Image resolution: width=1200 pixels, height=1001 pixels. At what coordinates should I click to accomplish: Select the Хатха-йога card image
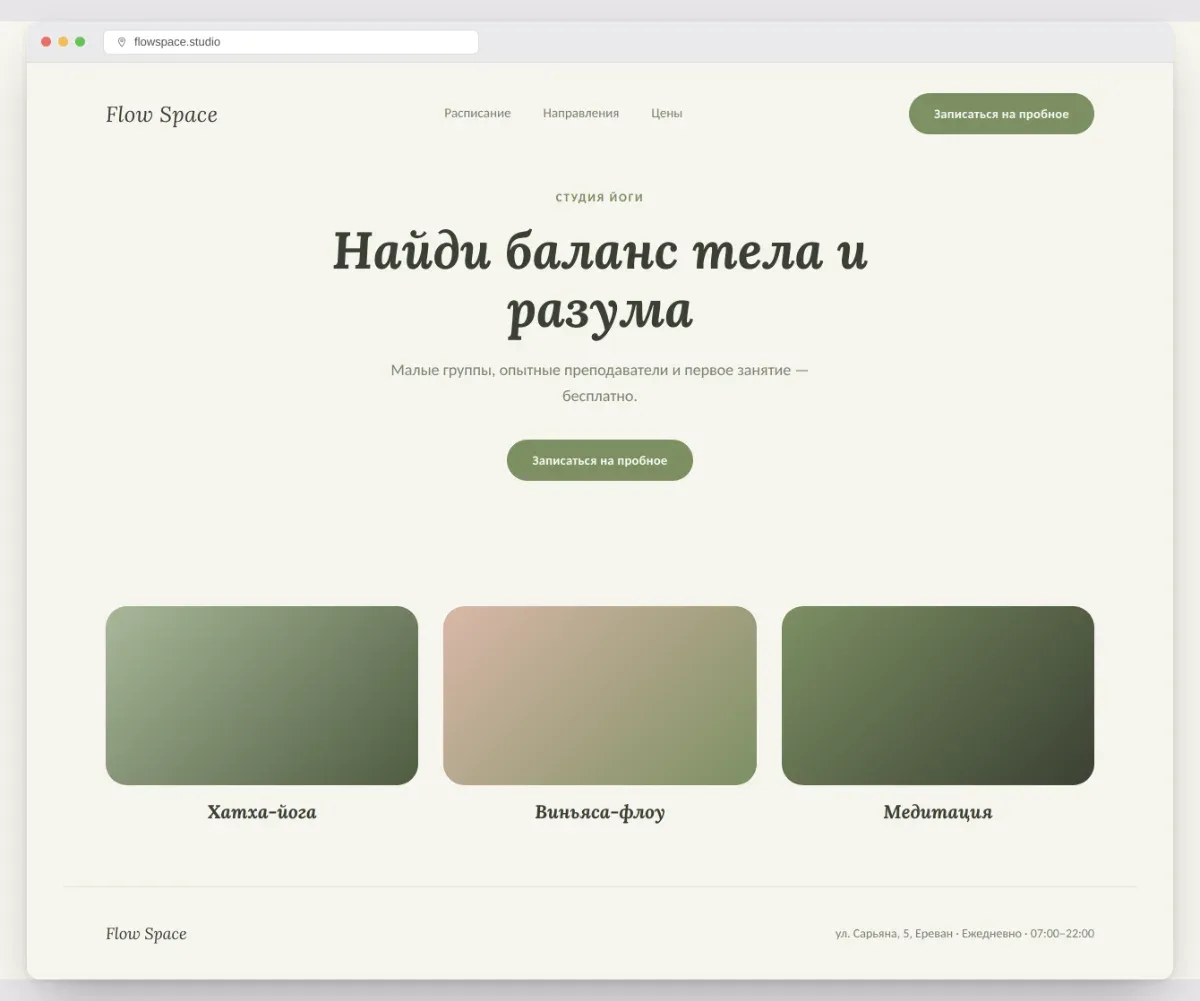262,695
